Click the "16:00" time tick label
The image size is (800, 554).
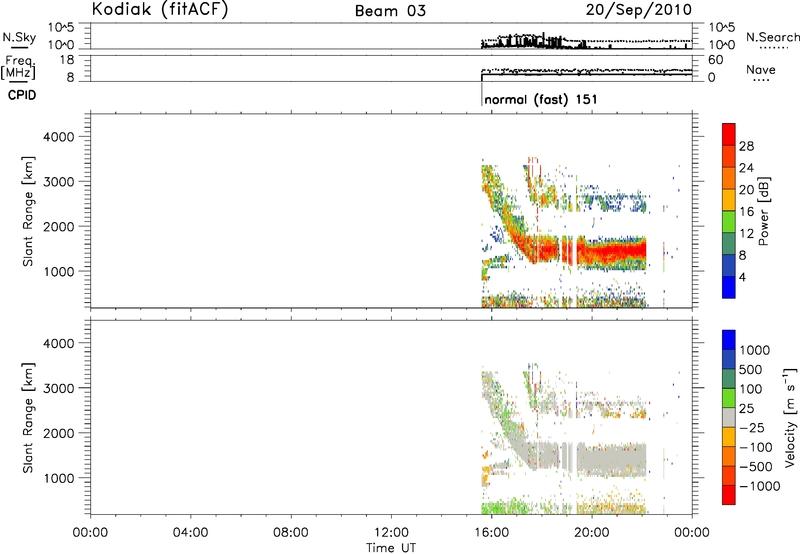(491, 533)
